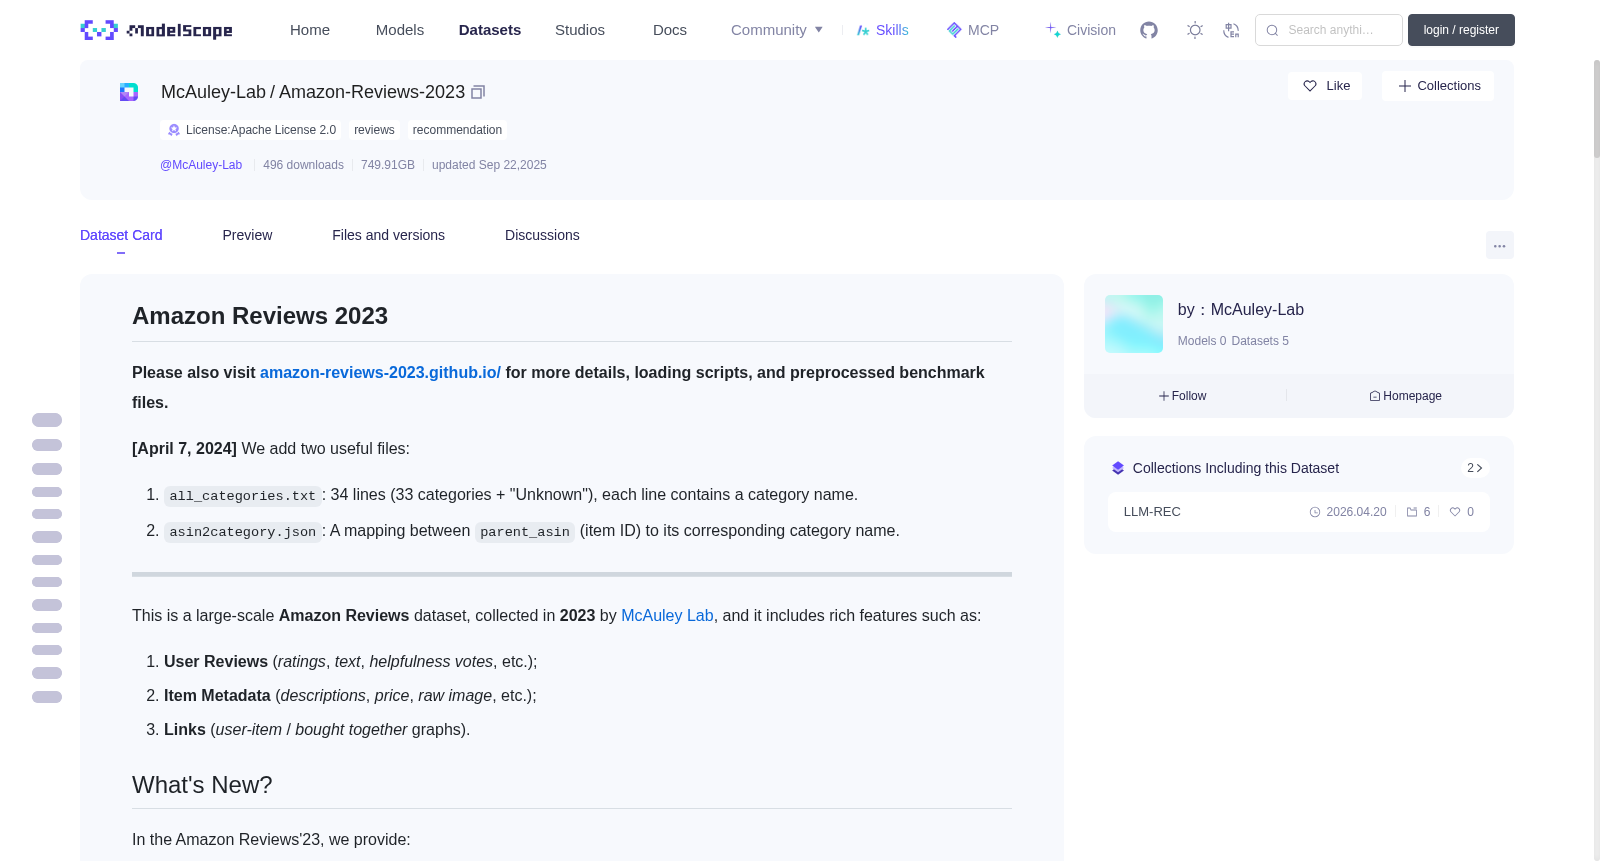Click the License:Apache License 2.0 tag
The height and width of the screenshot is (861, 1600).
[250, 130]
